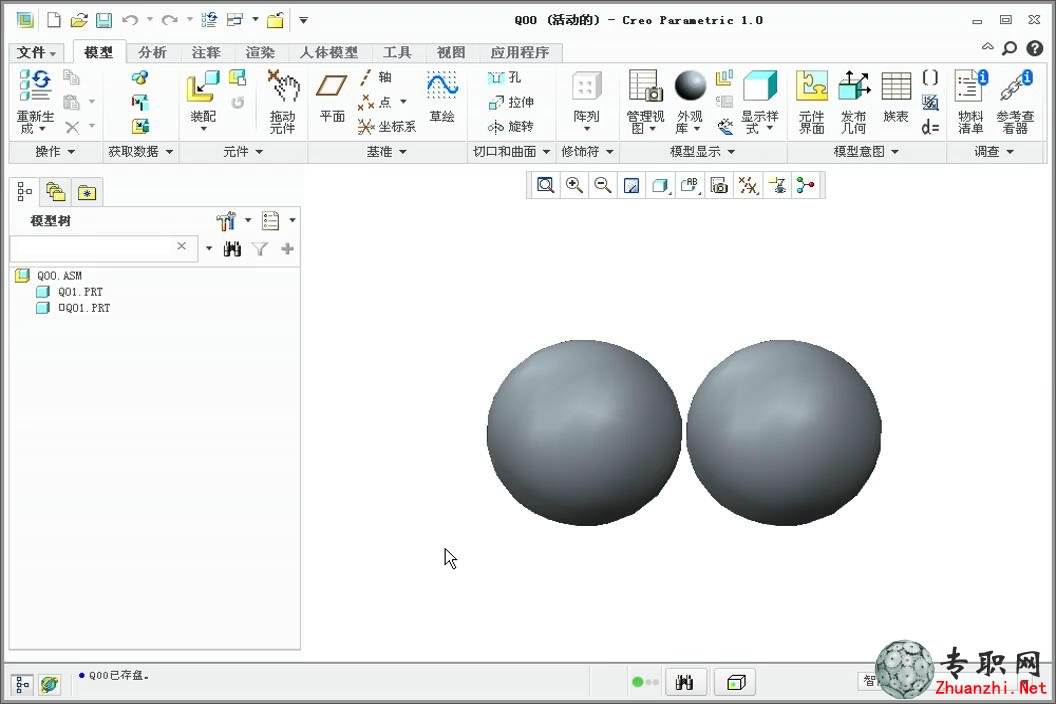Select the 拉伸 extrude tool
Screen dimensions: 1056x704
pyautogui.click(x=510, y=102)
